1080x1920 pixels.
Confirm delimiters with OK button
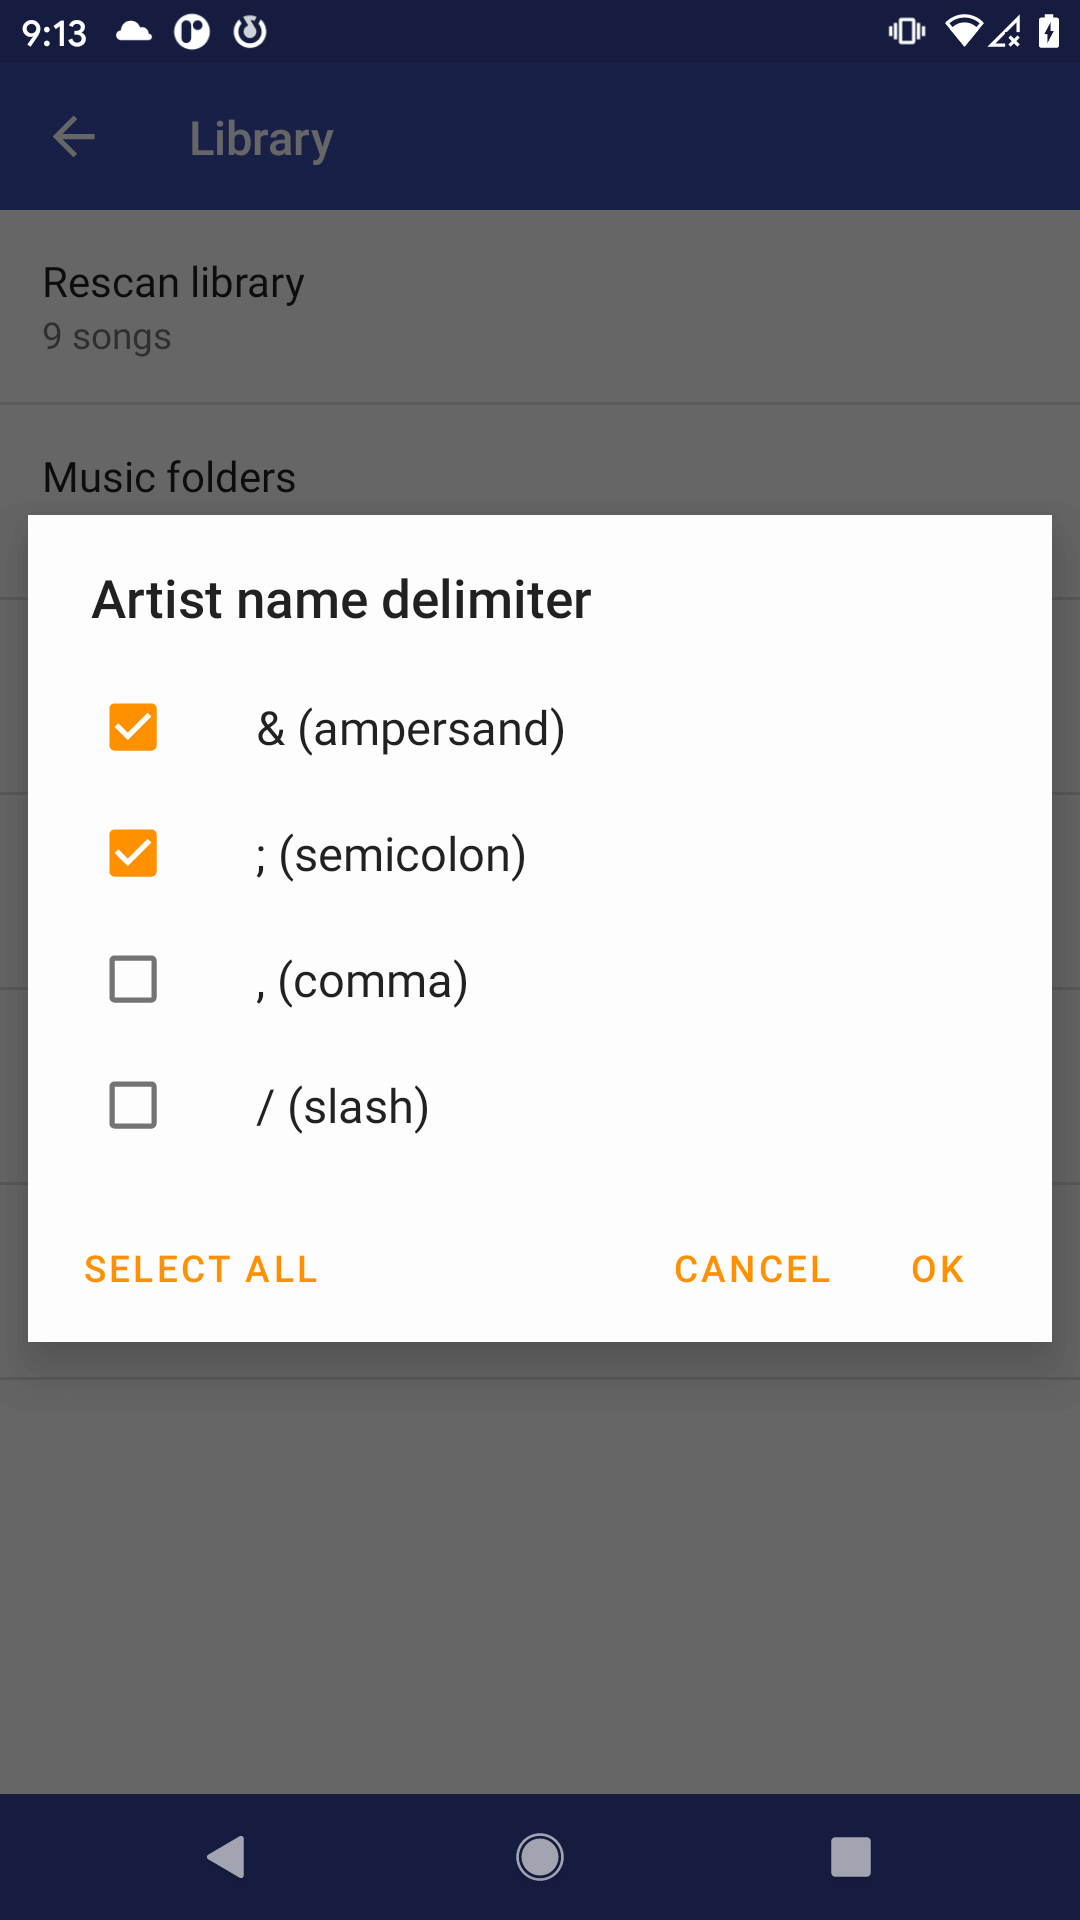937,1269
